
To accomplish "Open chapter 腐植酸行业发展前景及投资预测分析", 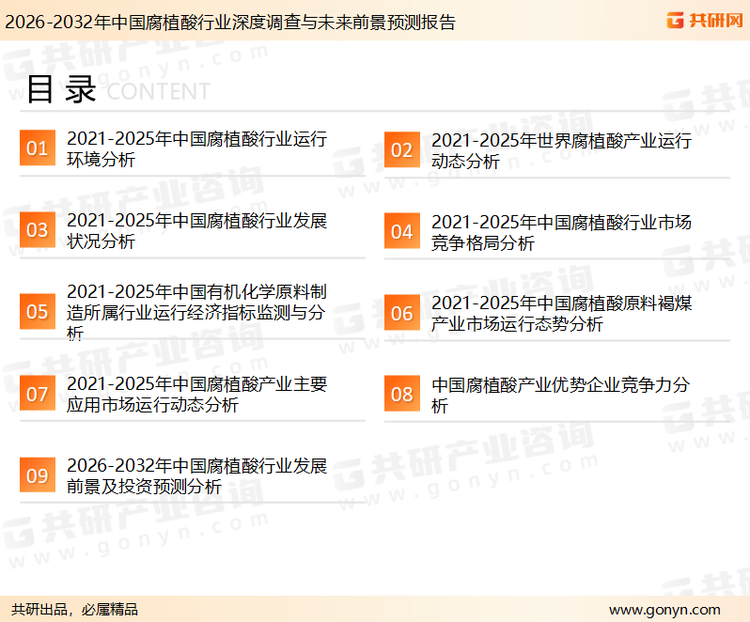I will pyautogui.click(x=197, y=476).
